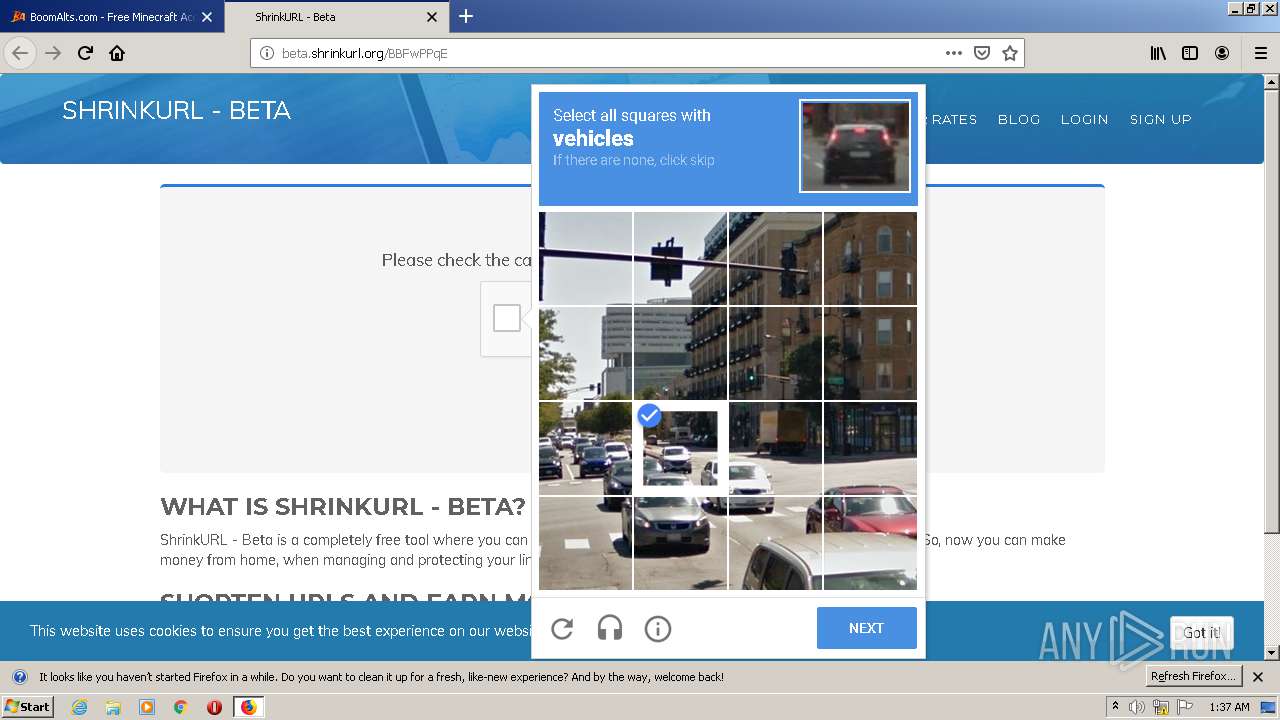This screenshot has height=720, width=1280.
Task: Open the volume control in system tray
Action: pos(1136,707)
